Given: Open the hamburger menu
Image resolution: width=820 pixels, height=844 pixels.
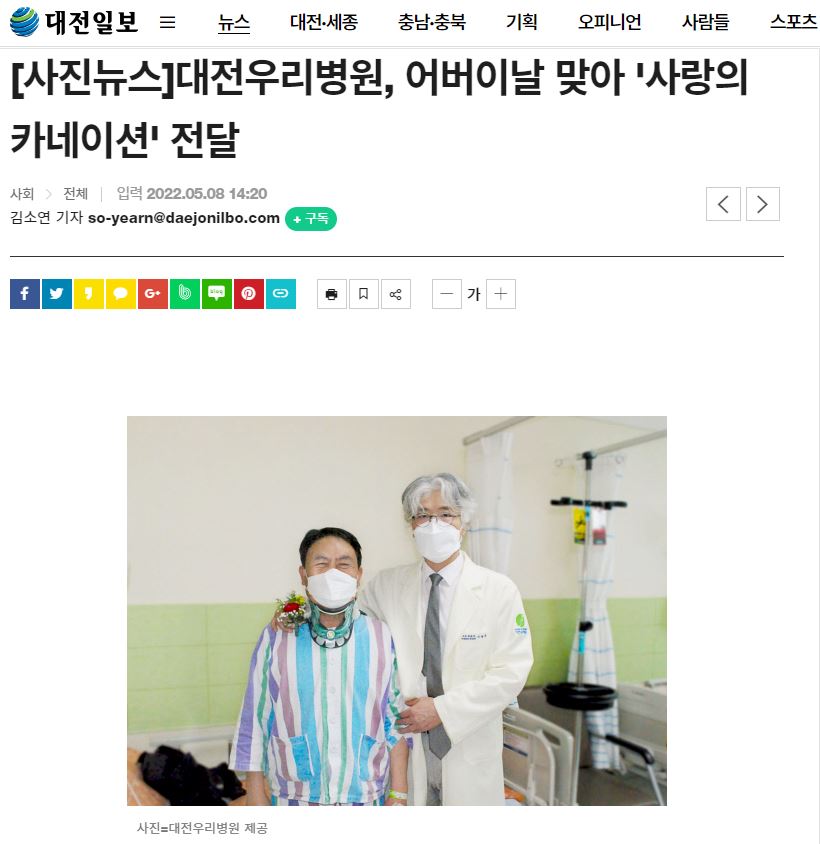Looking at the screenshot, I should [167, 22].
